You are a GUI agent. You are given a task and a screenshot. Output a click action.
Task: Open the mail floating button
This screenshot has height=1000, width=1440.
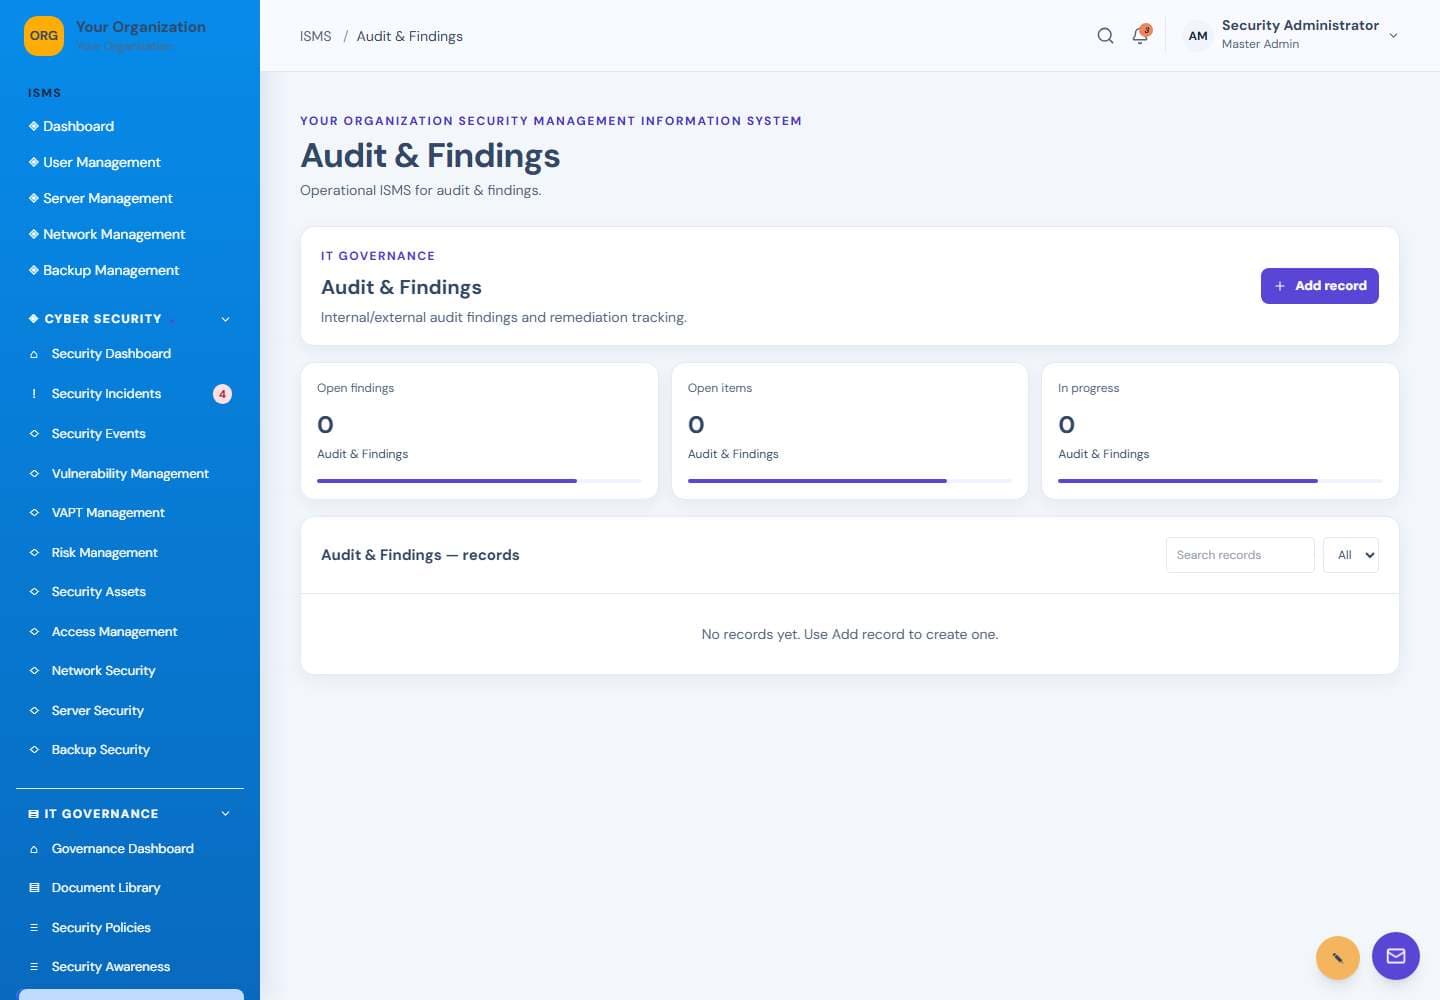pyautogui.click(x=1396, y=956)
